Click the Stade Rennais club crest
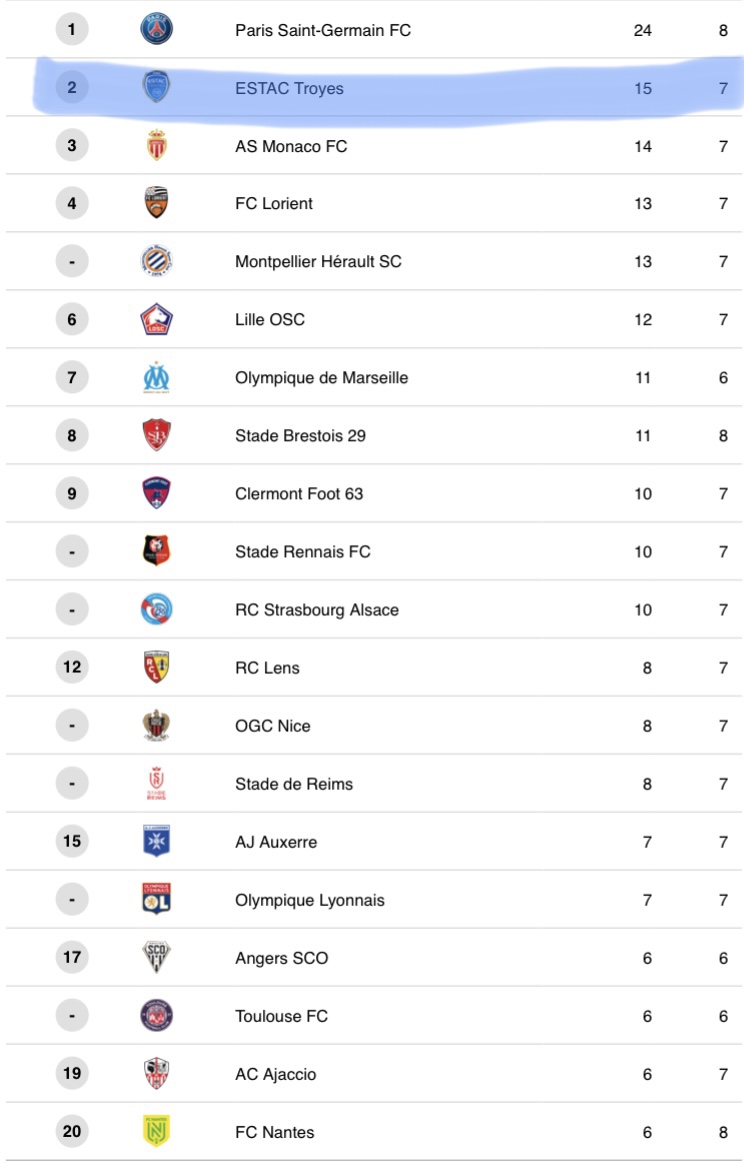 (x=156, y=551)
